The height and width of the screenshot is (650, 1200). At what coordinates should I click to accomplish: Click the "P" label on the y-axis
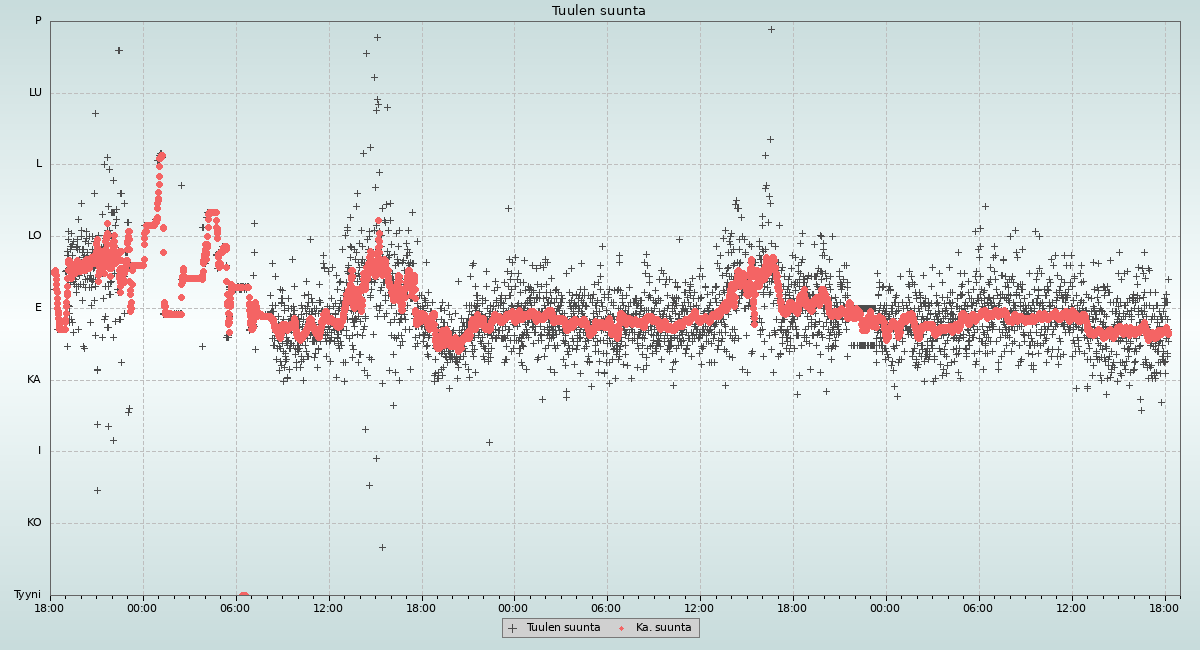[x=38, y=21]
